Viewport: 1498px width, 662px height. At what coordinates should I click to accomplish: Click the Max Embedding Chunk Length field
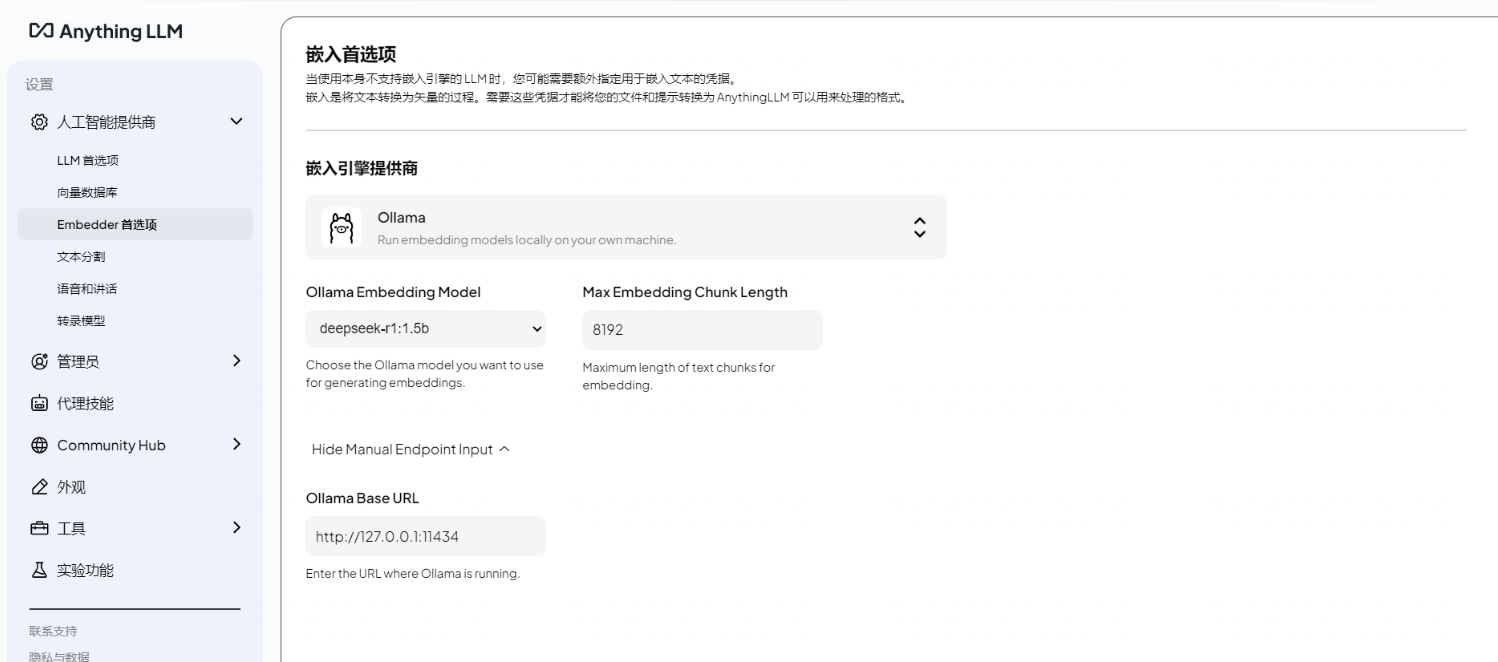click(x=702, y=329)
